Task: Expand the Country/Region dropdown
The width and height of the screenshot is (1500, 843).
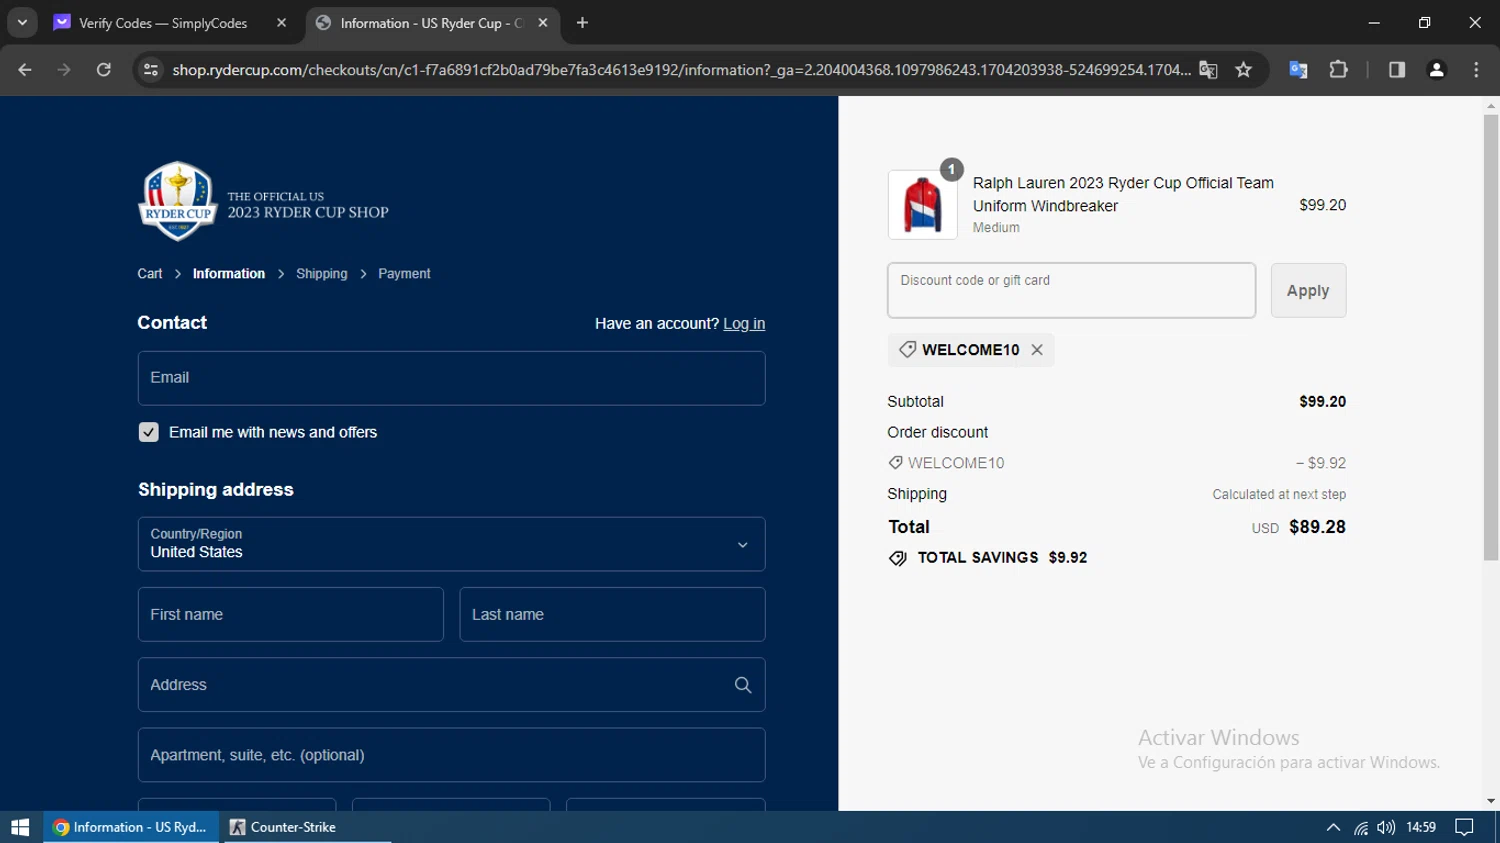Action: [451, 544]
